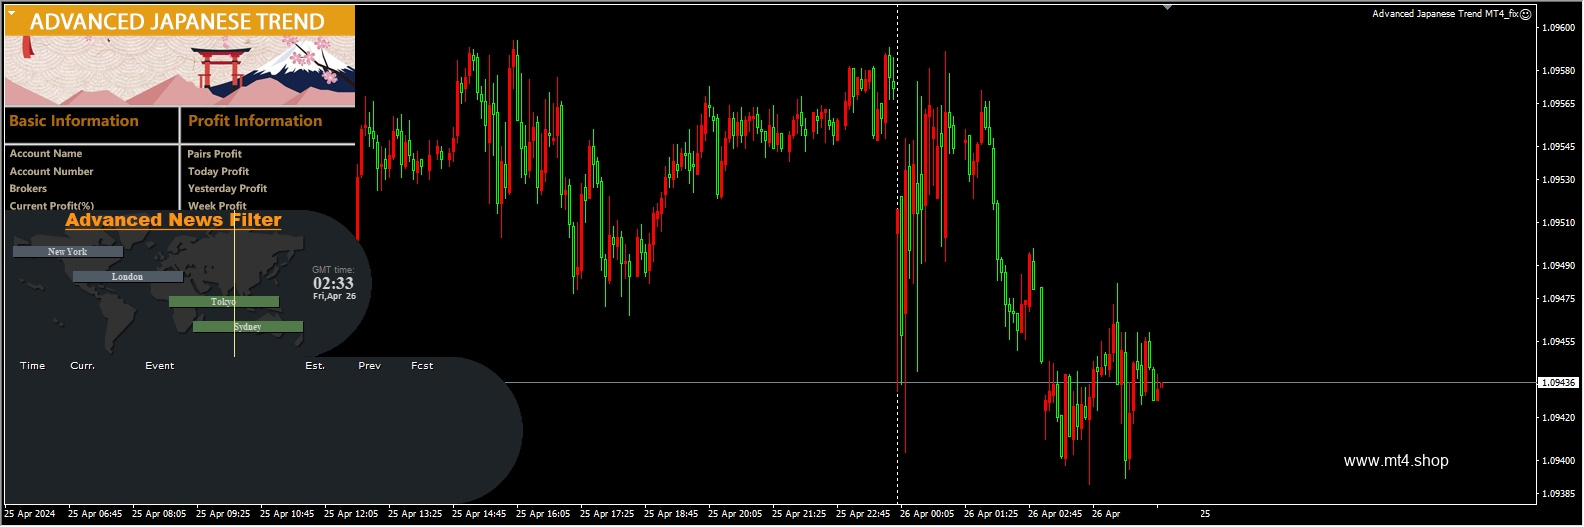This screenshot has width=1584, height=527.
Task: Click the 1.09600 price scale label
Action: pos(1559,28)
